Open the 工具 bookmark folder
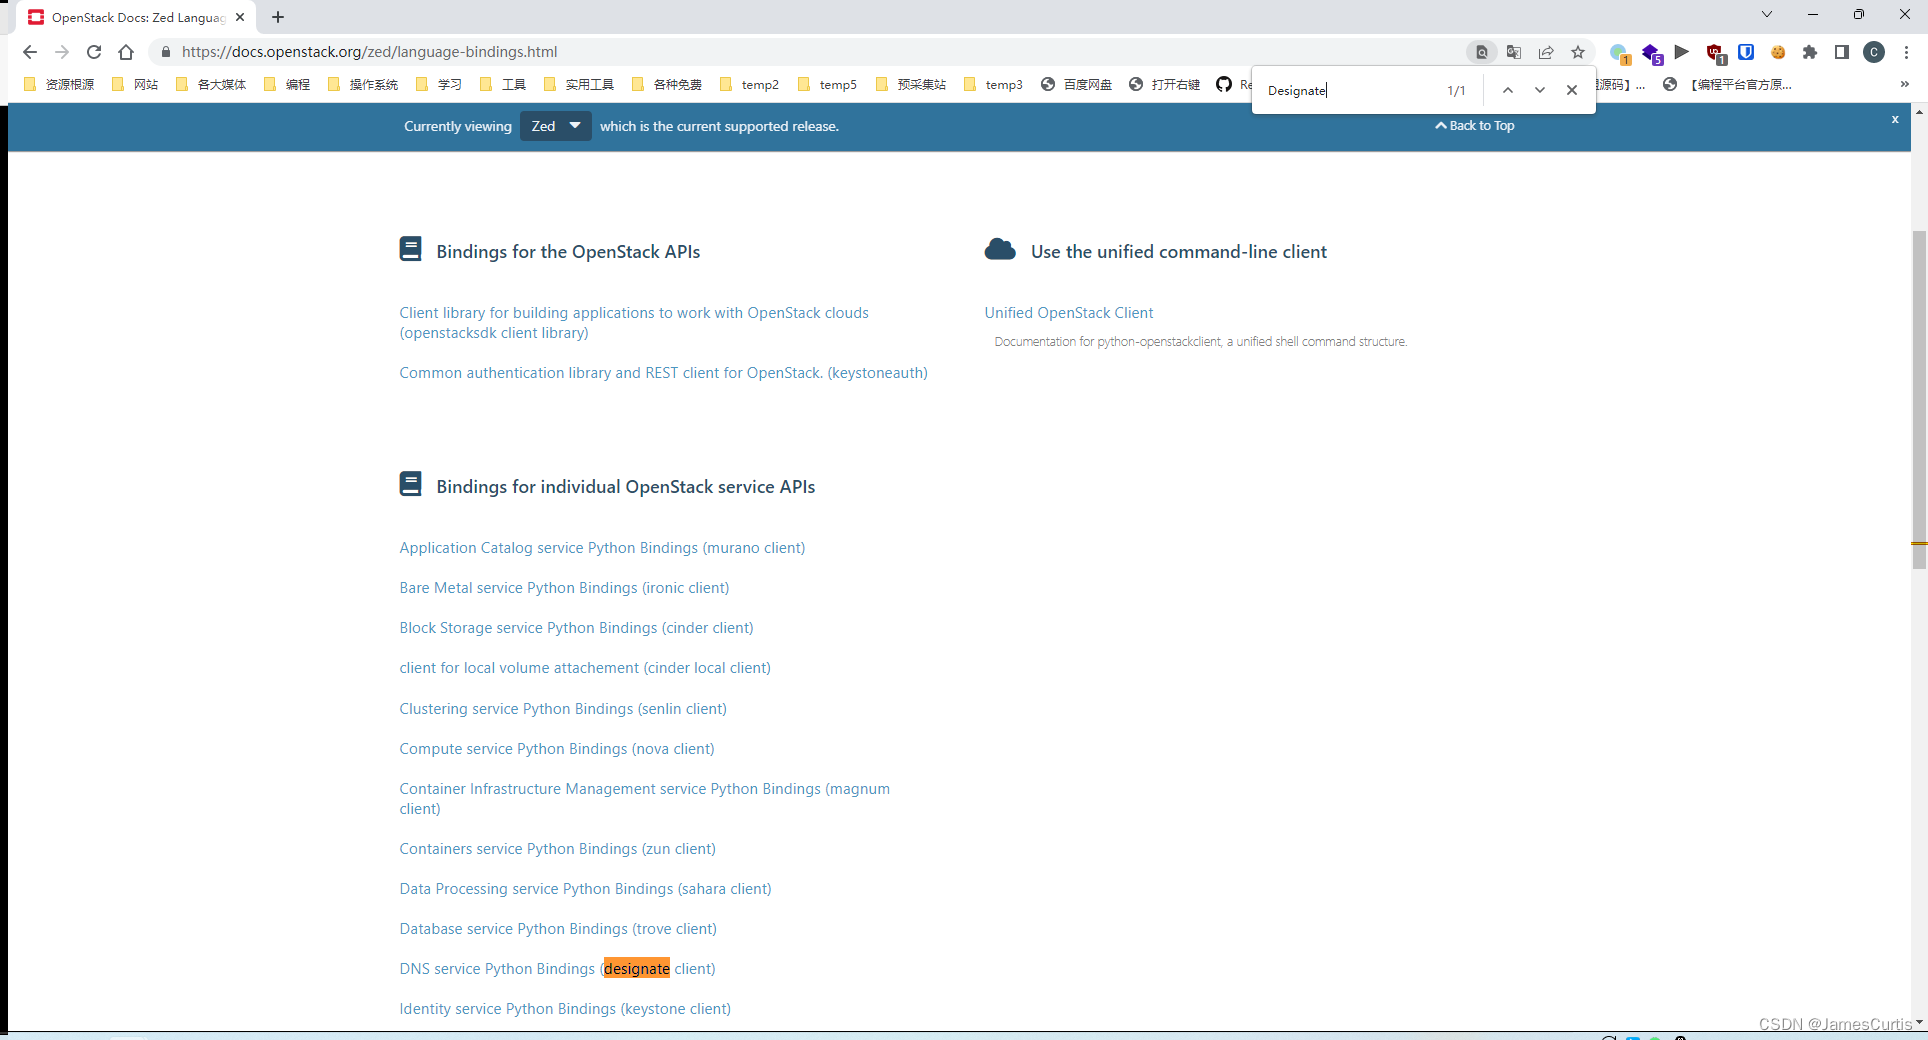 503,84
